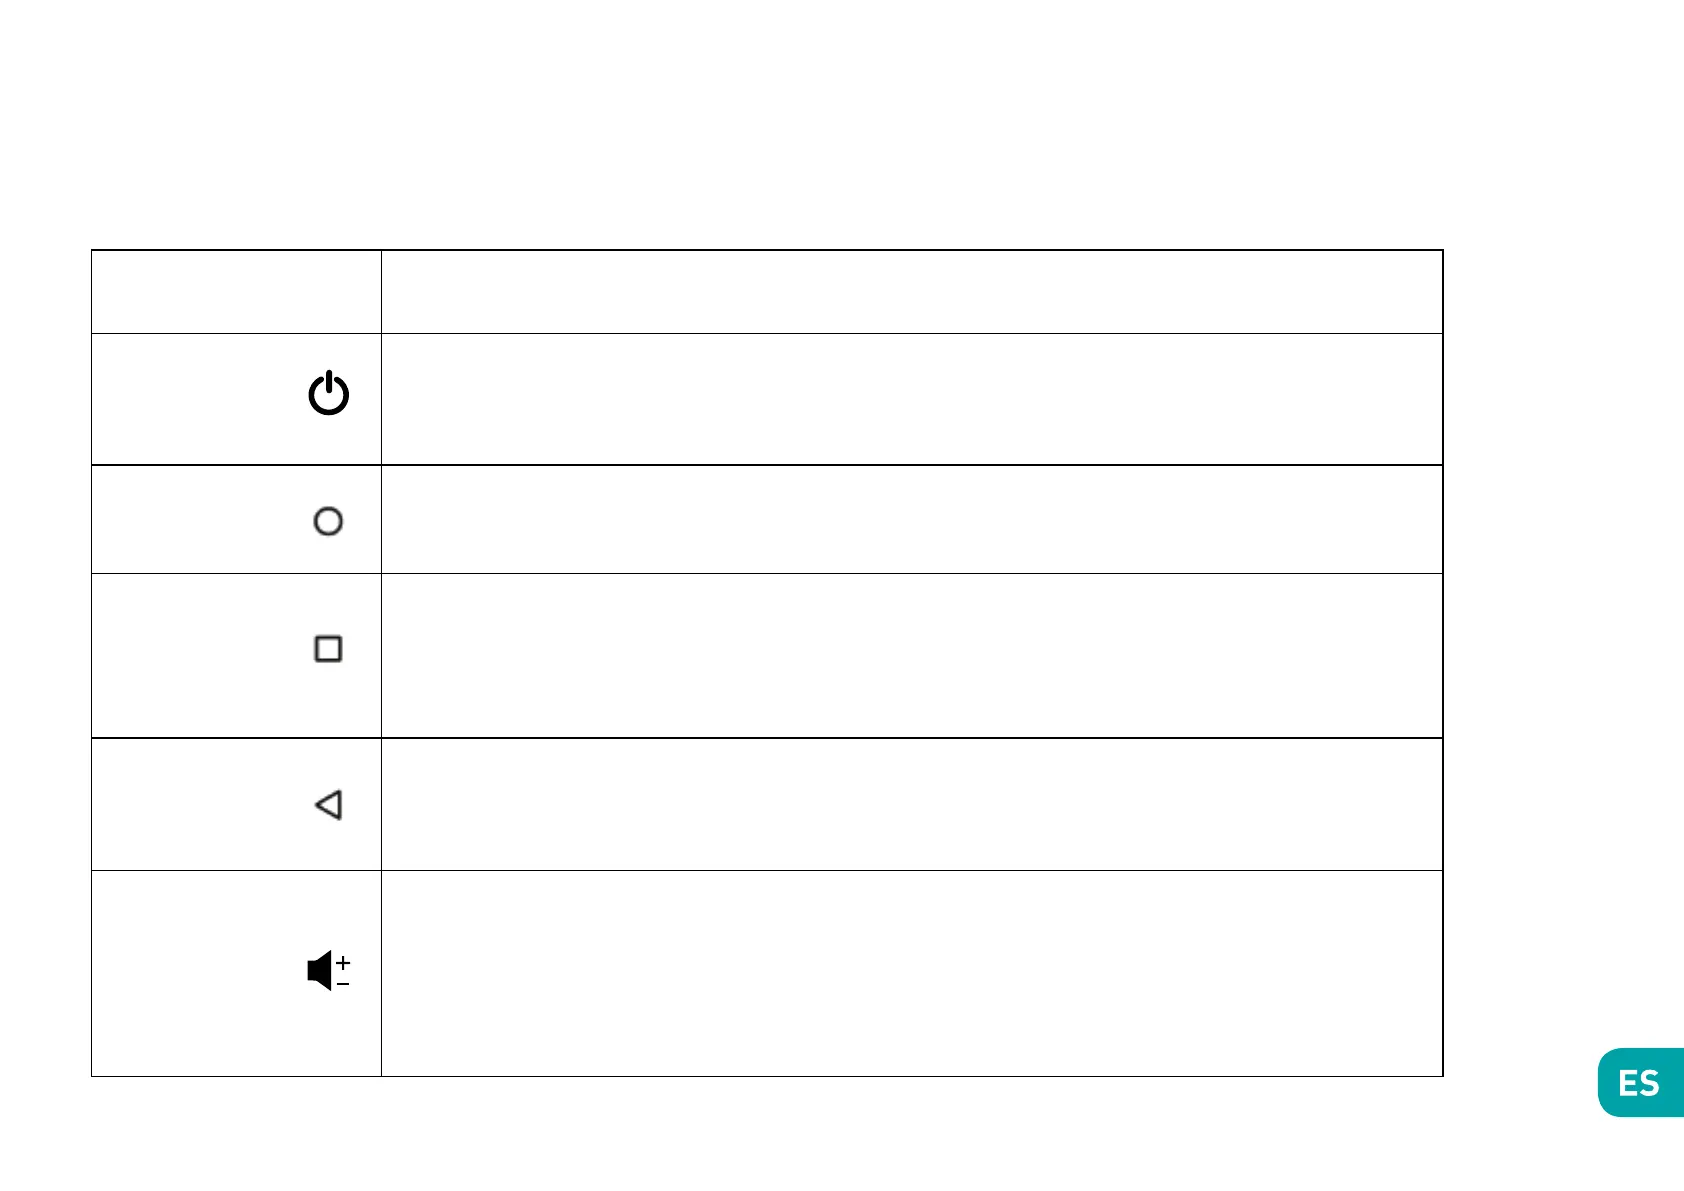Select the description cell beside the circle icon
The height and width of the screenshot is (1191, 1684).
click(x=911, y=519)
